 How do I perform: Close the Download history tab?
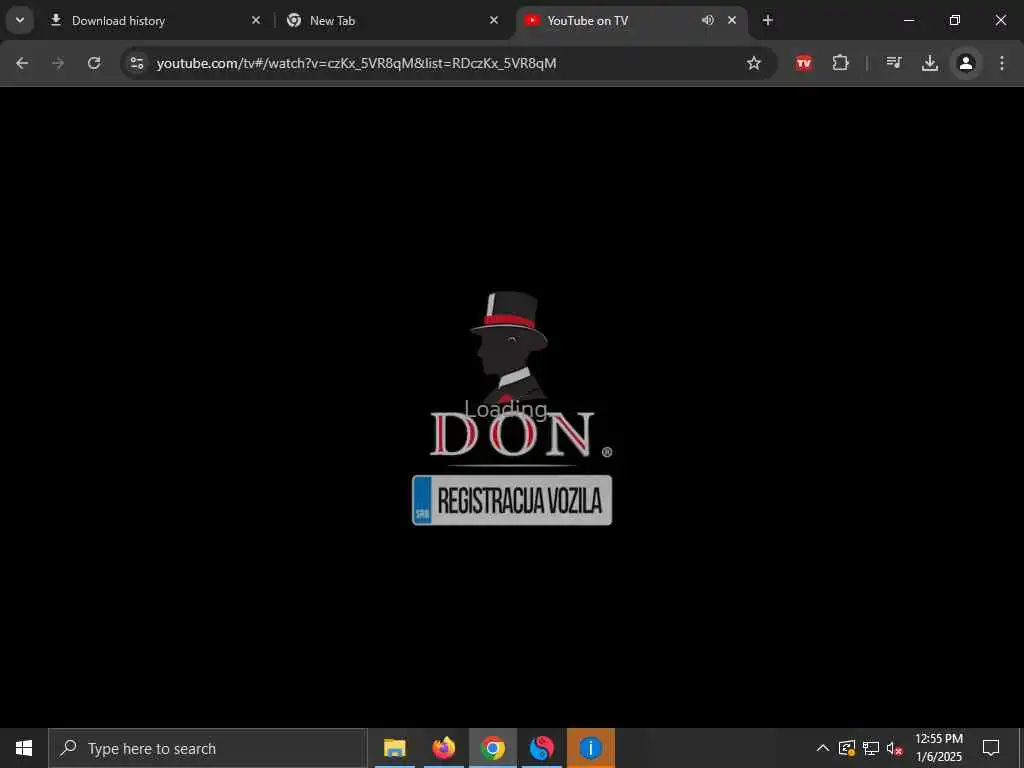[x=256, y=20]
